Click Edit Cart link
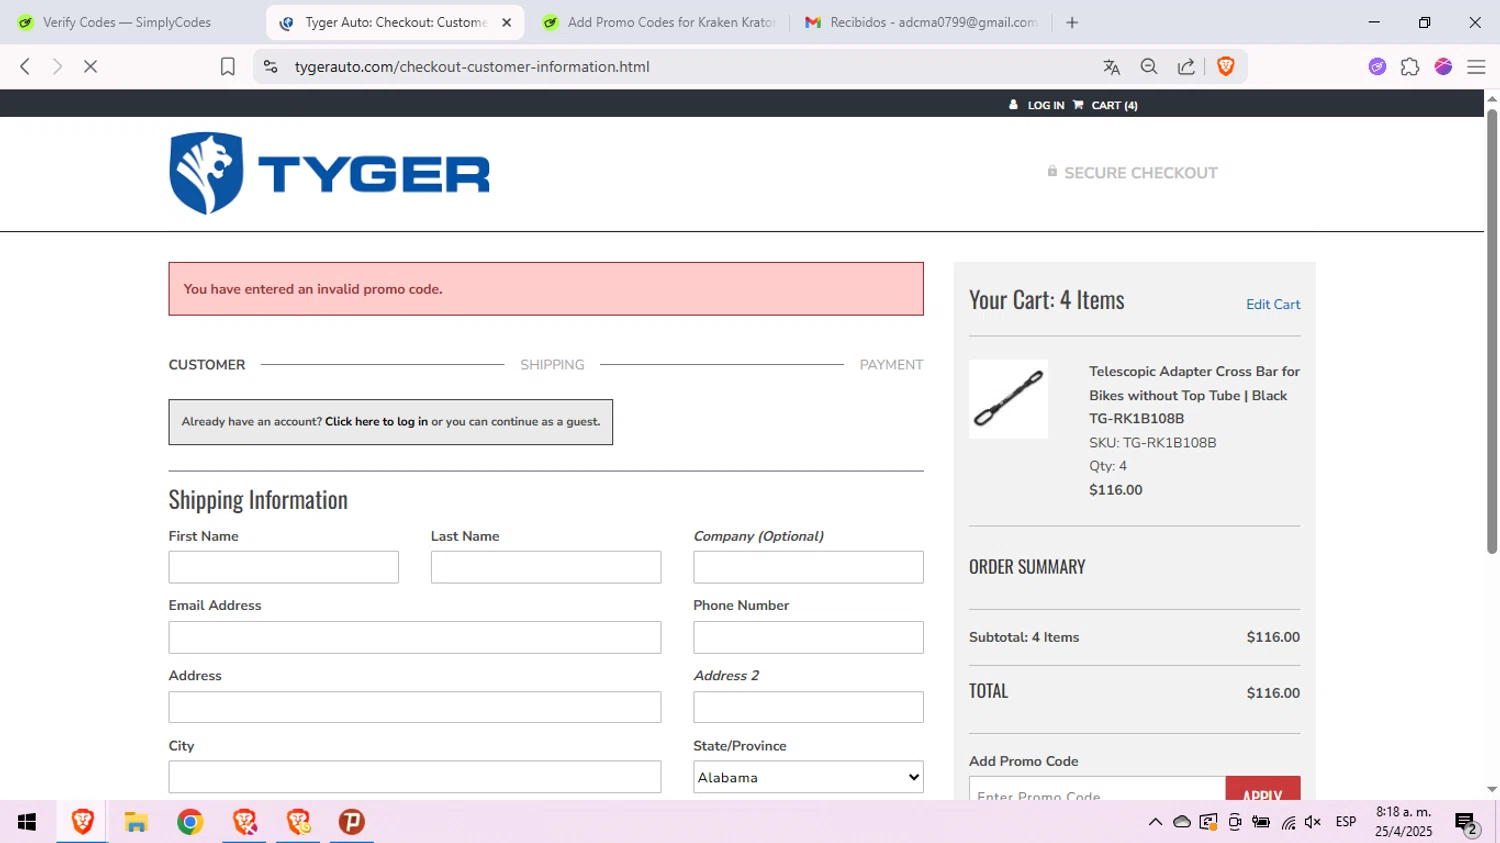Image resolution: width=1500 pixels, height=843 pixels. coord(1273,304)
